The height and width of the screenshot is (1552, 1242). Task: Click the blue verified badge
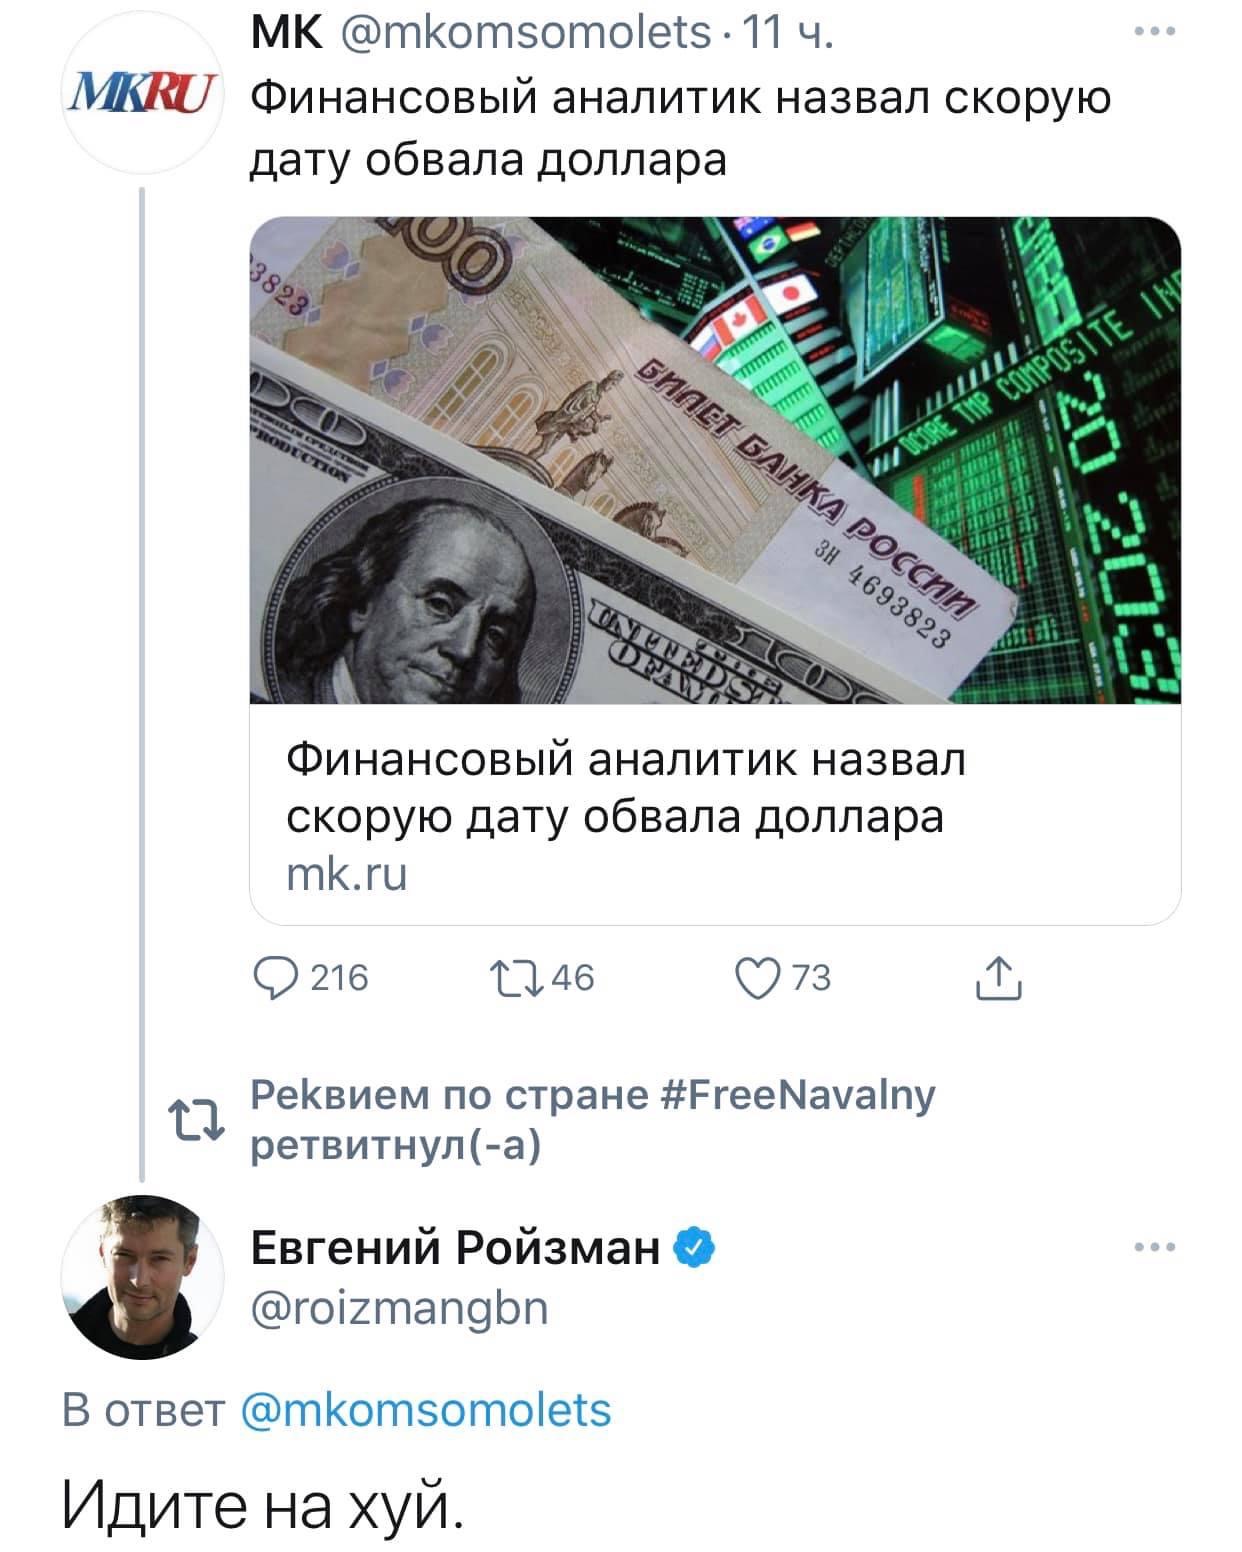point(695,1248)
